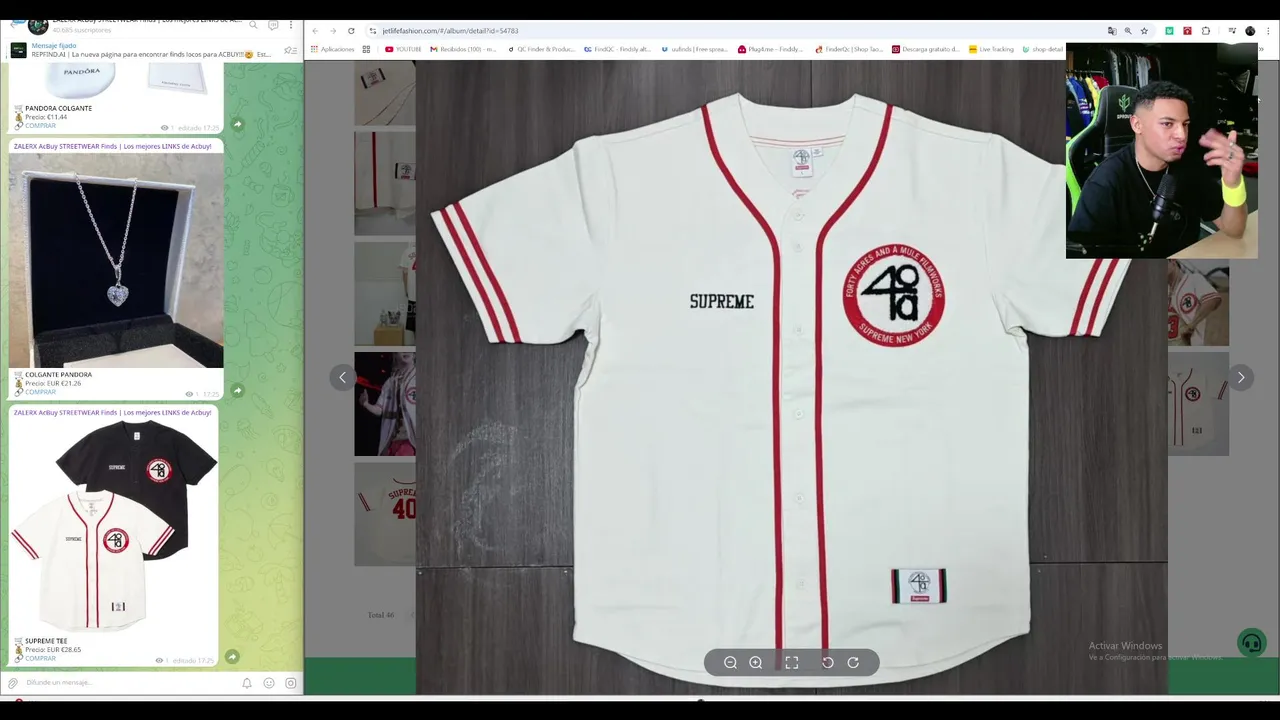This screenshot has height=720, width=1280.
Task: Go to next image with right arrow
Action: (x=1241, y=377)
